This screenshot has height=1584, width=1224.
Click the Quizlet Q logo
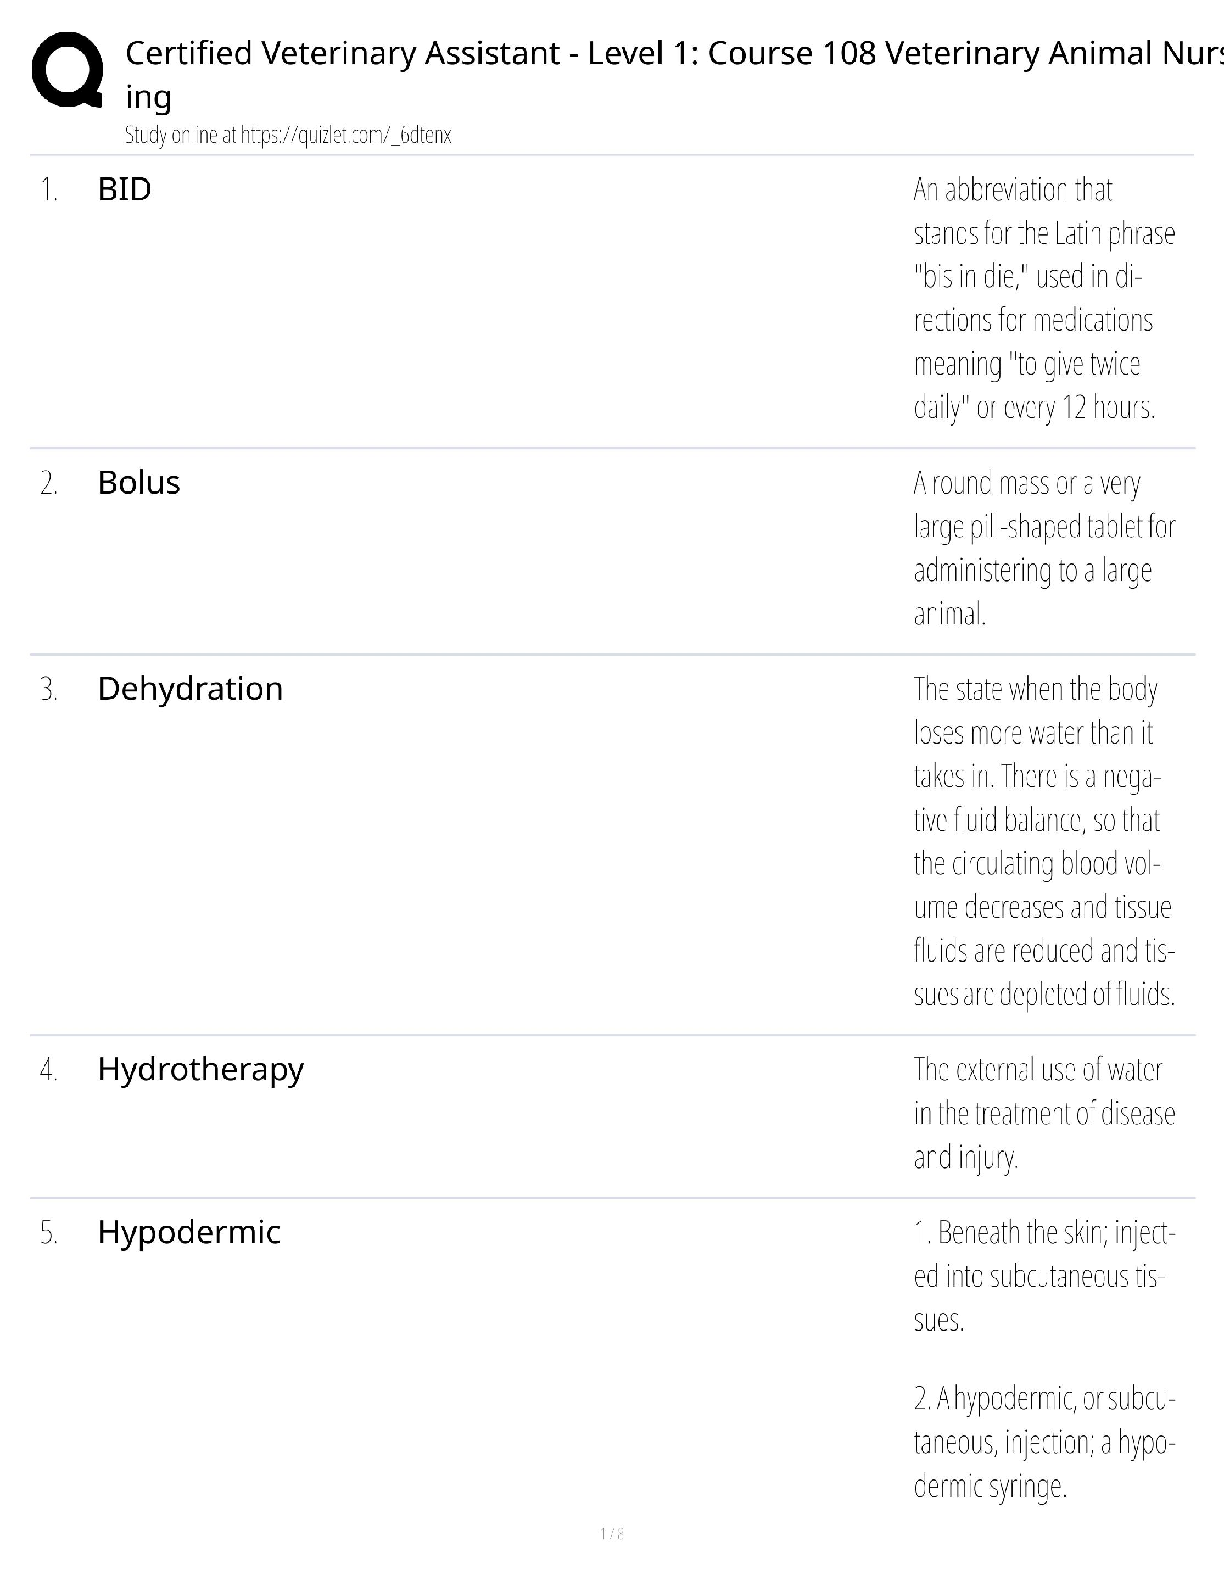click(x=66, y=70)
